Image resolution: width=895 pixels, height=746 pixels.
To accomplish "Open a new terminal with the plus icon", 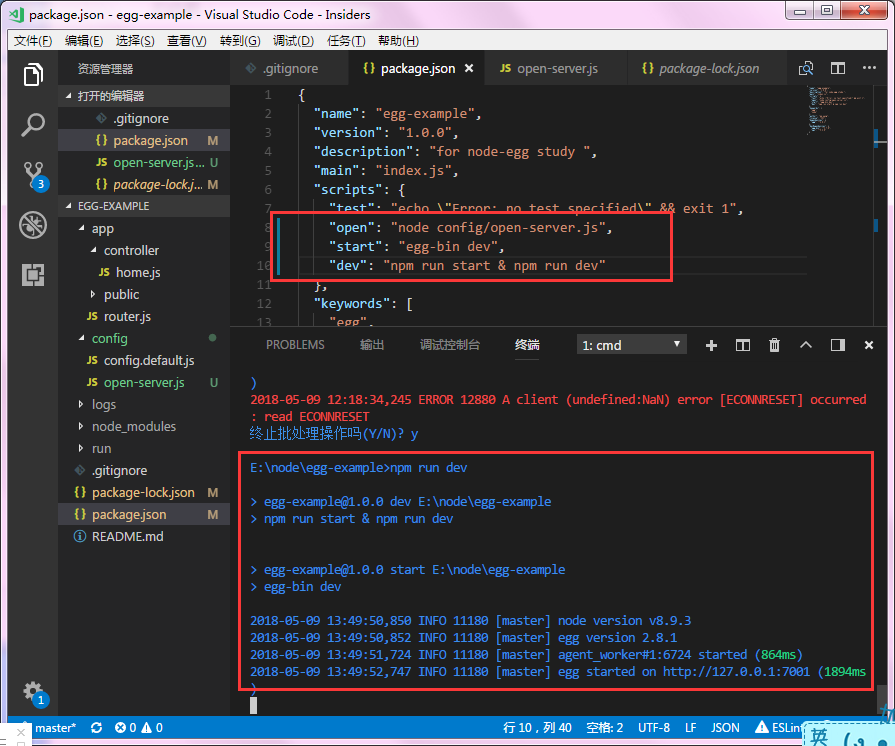I will point(710,344).
